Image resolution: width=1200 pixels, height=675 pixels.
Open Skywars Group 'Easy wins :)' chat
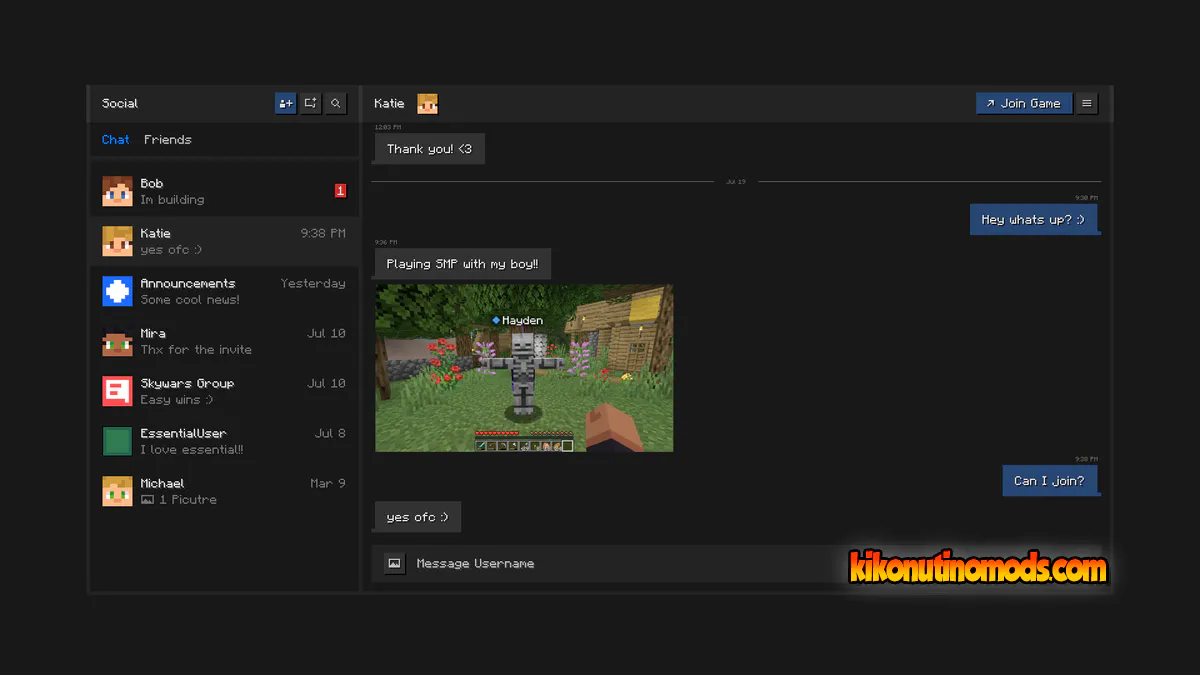pos(224,391)
